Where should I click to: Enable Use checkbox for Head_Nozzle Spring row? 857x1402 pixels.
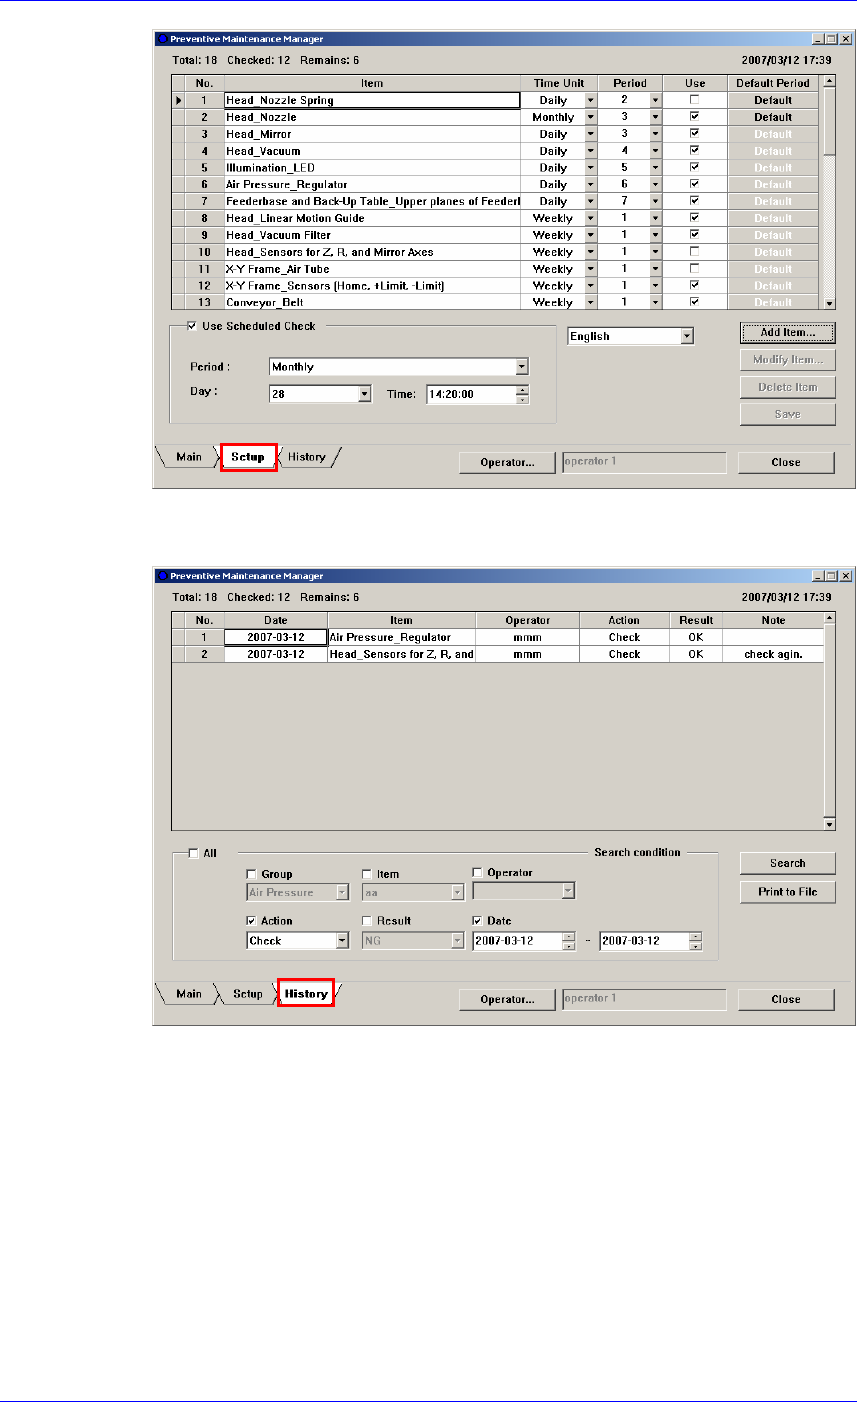[694, 99]
